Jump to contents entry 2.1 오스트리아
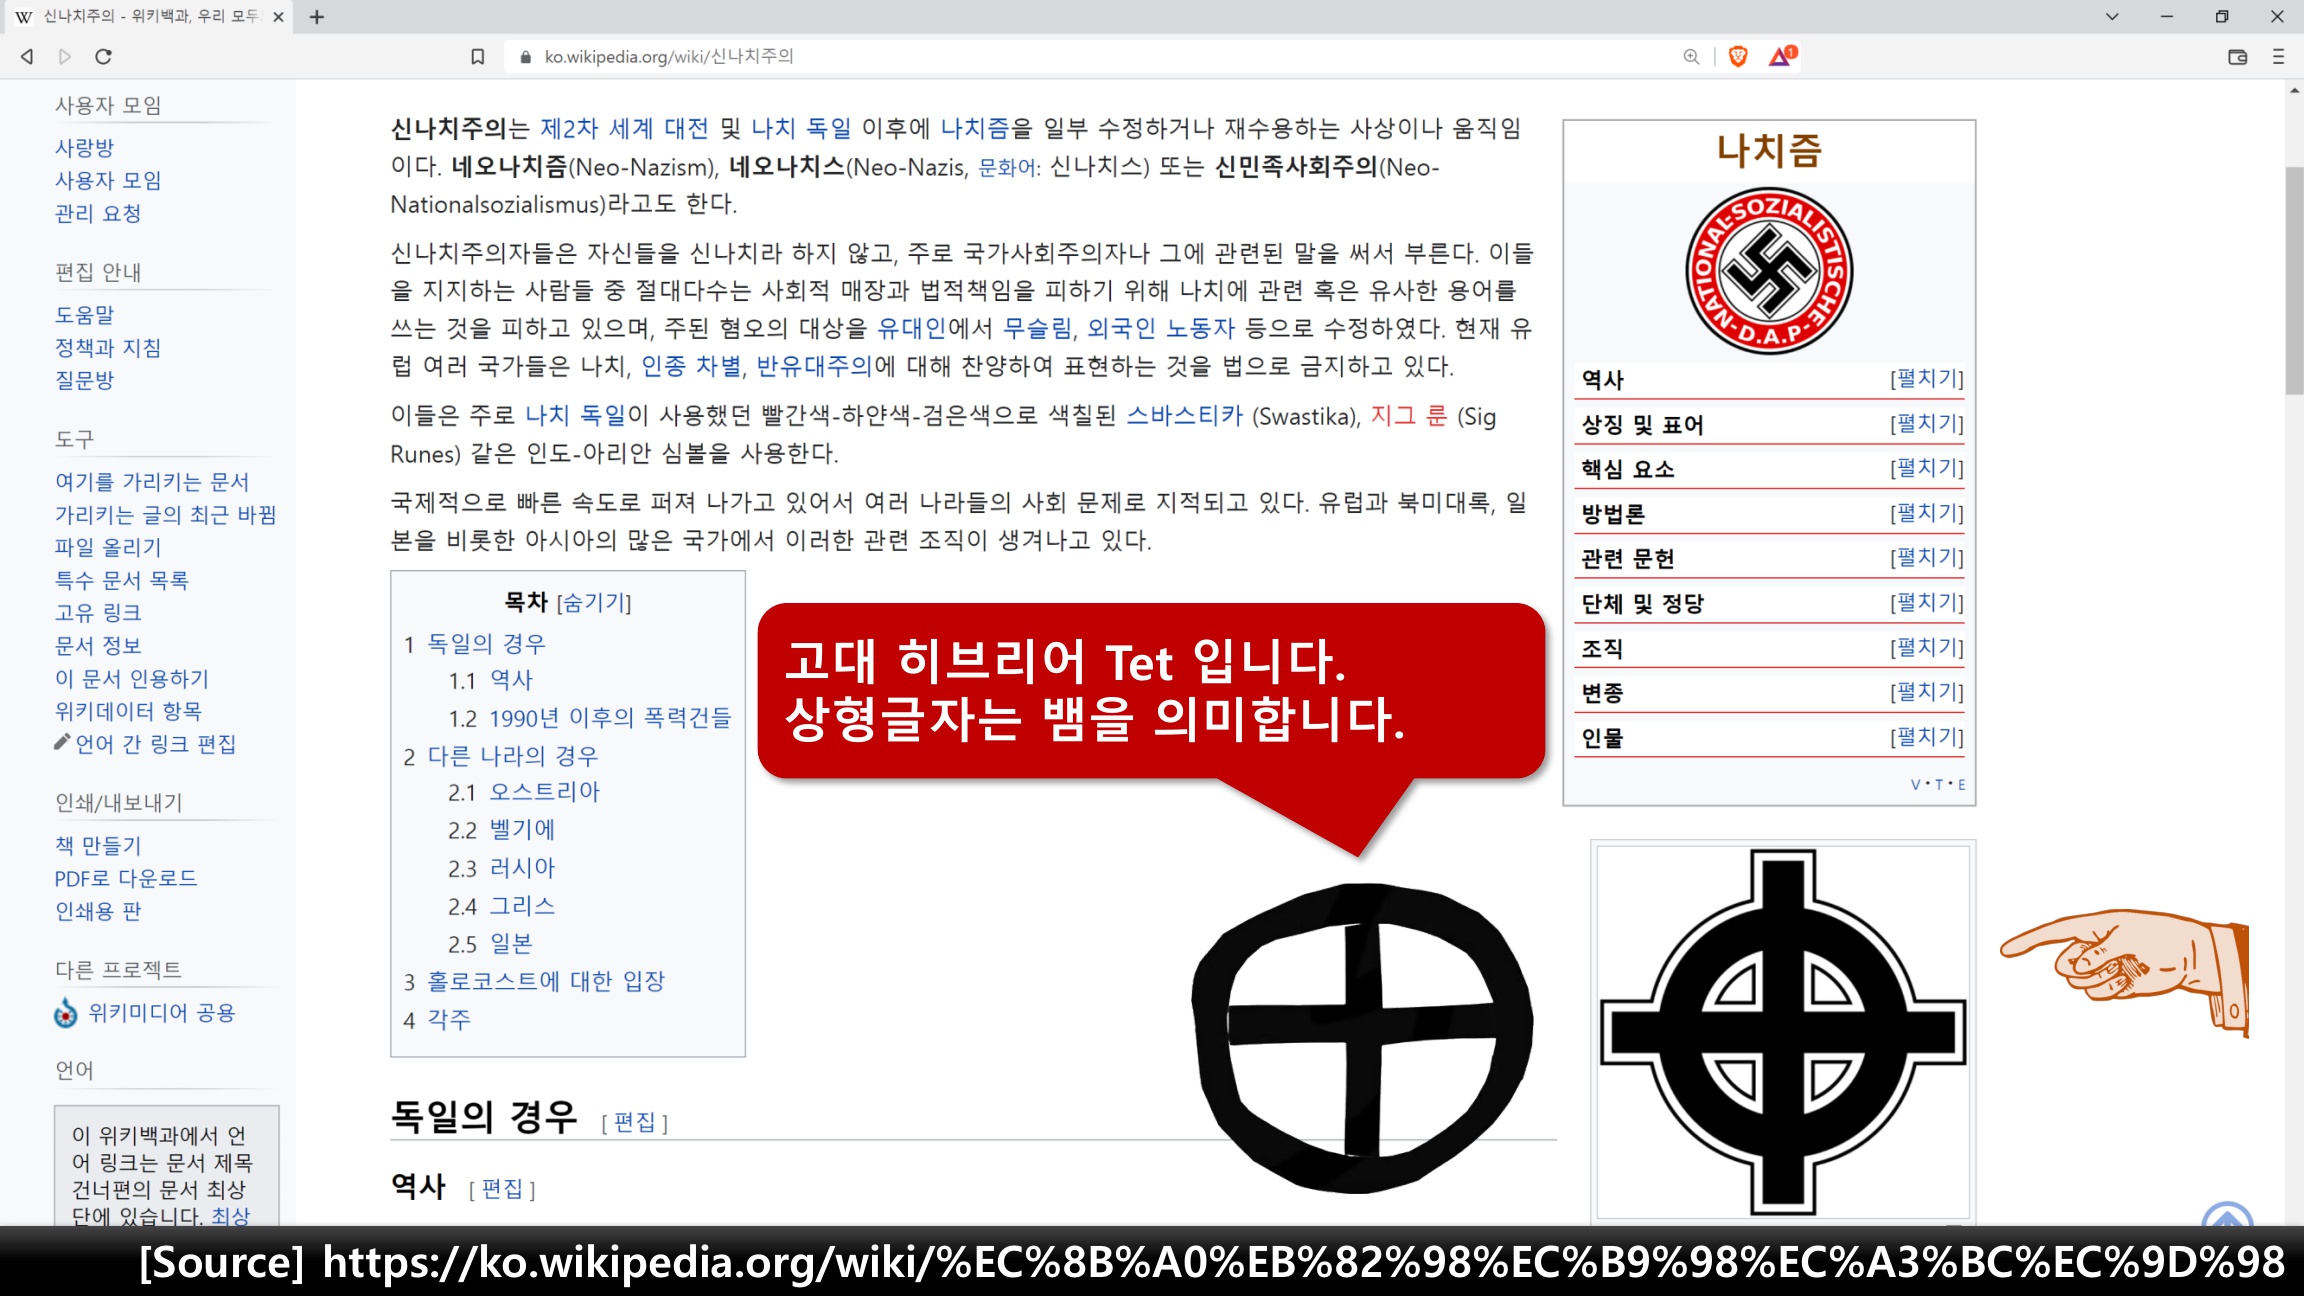Image resolution: width=2304 pixels, height=1296 pixels. tap(544, 793)
